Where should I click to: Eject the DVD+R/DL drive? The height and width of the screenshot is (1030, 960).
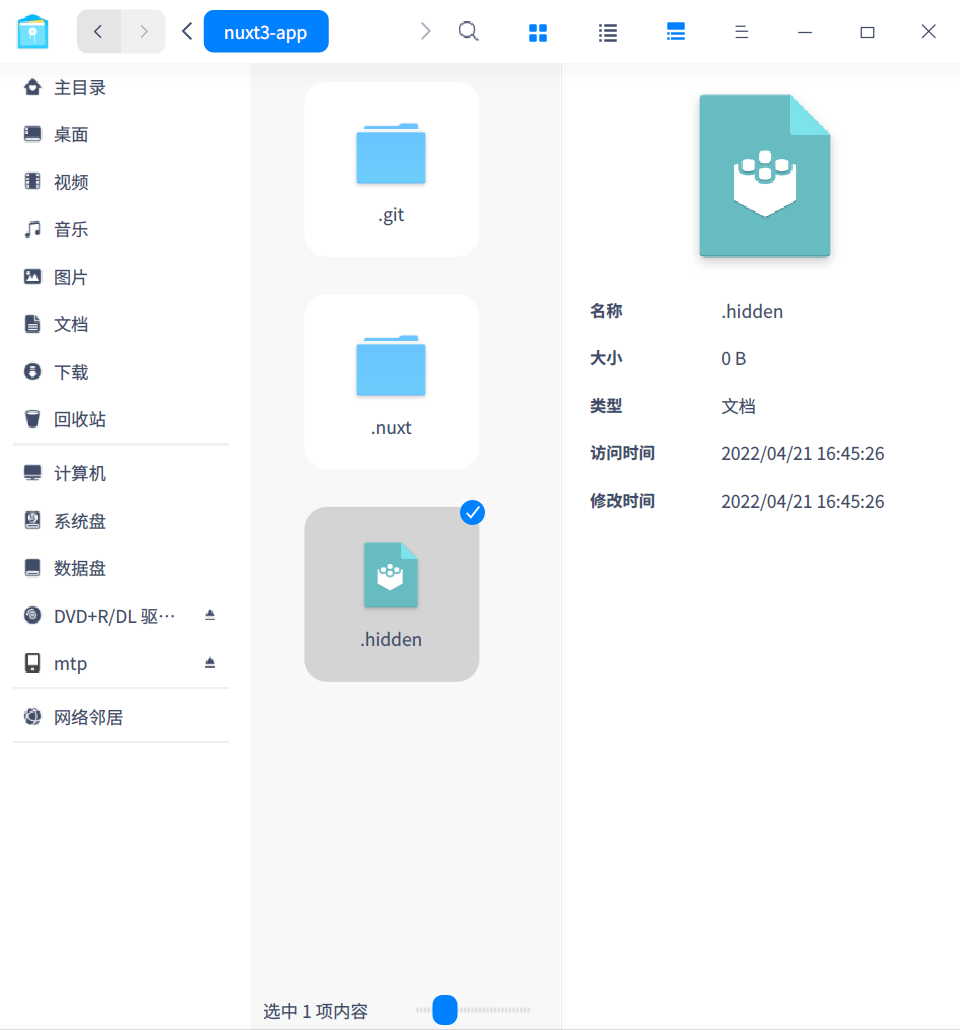[x=210, y=615]
